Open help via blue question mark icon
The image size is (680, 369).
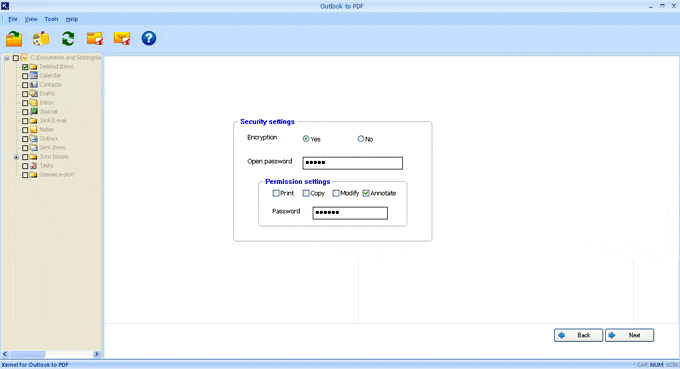click(x=149, y=39)
